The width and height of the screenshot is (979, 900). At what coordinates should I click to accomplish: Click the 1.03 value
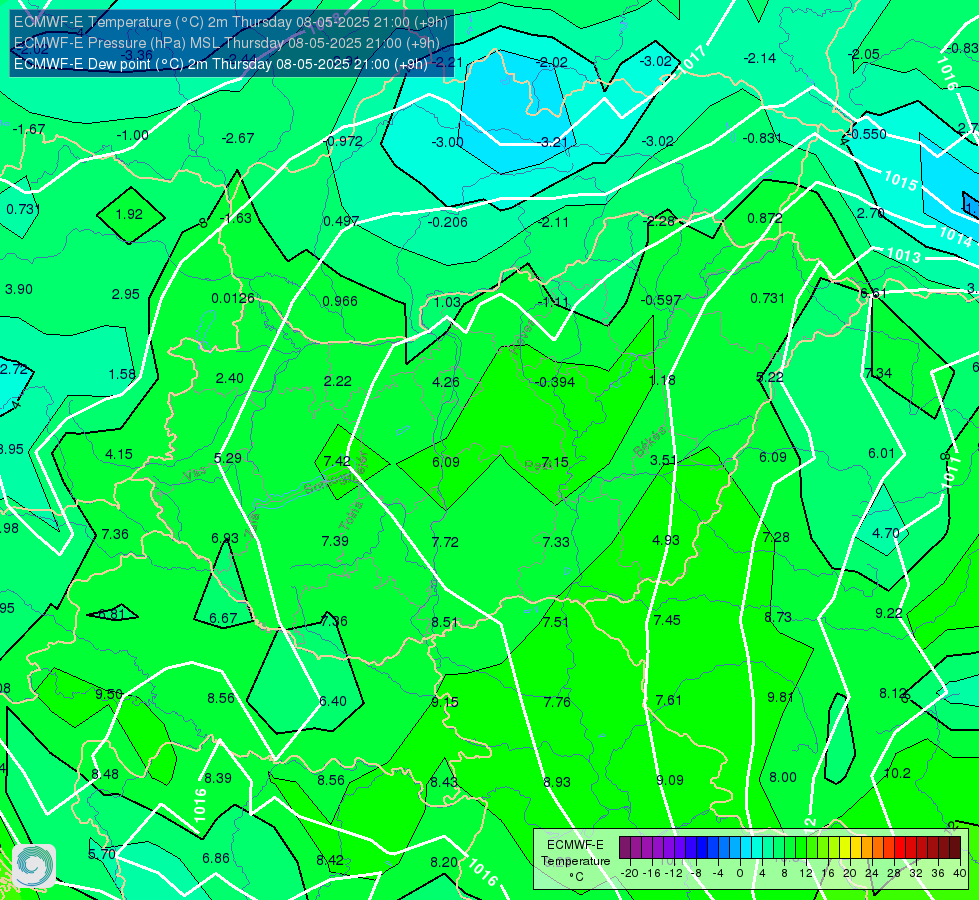[448, 302]
